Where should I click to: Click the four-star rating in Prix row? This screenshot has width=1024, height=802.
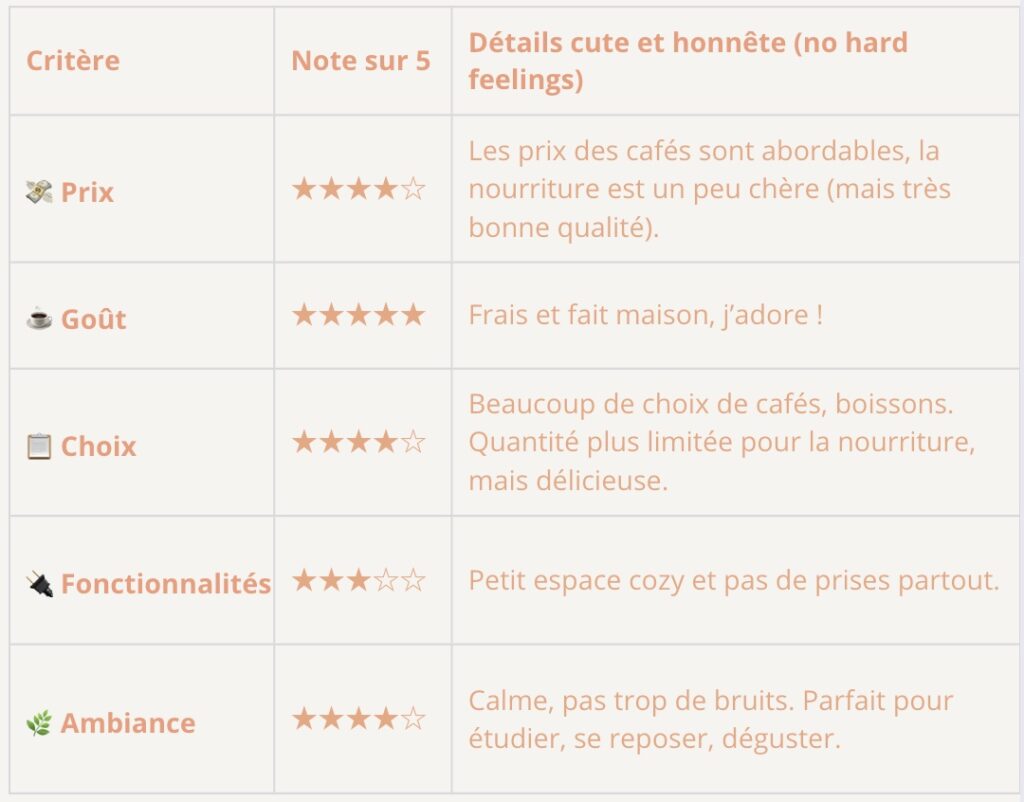tap(359, 189)
